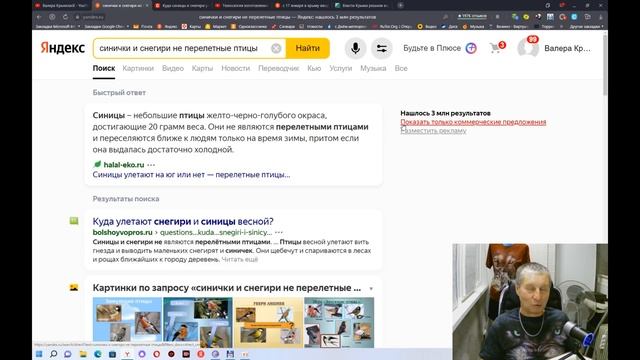The height and width of the screenshot is (360, 640).
Task: Click the user avatar with notification badge
Action: pyautogui.click(x=528, y=47)
